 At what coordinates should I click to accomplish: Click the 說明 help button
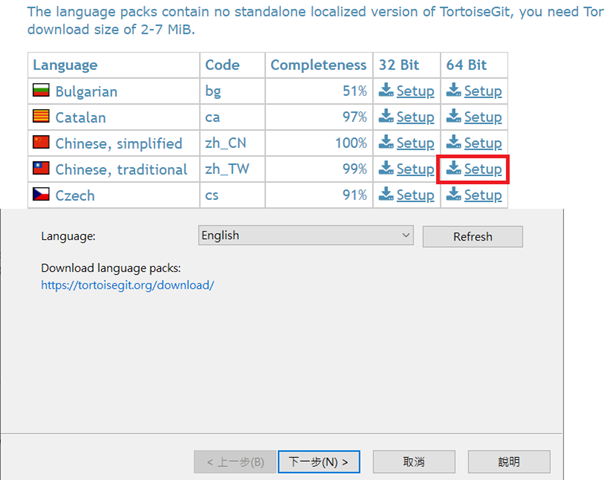click(x=509, y=462)
